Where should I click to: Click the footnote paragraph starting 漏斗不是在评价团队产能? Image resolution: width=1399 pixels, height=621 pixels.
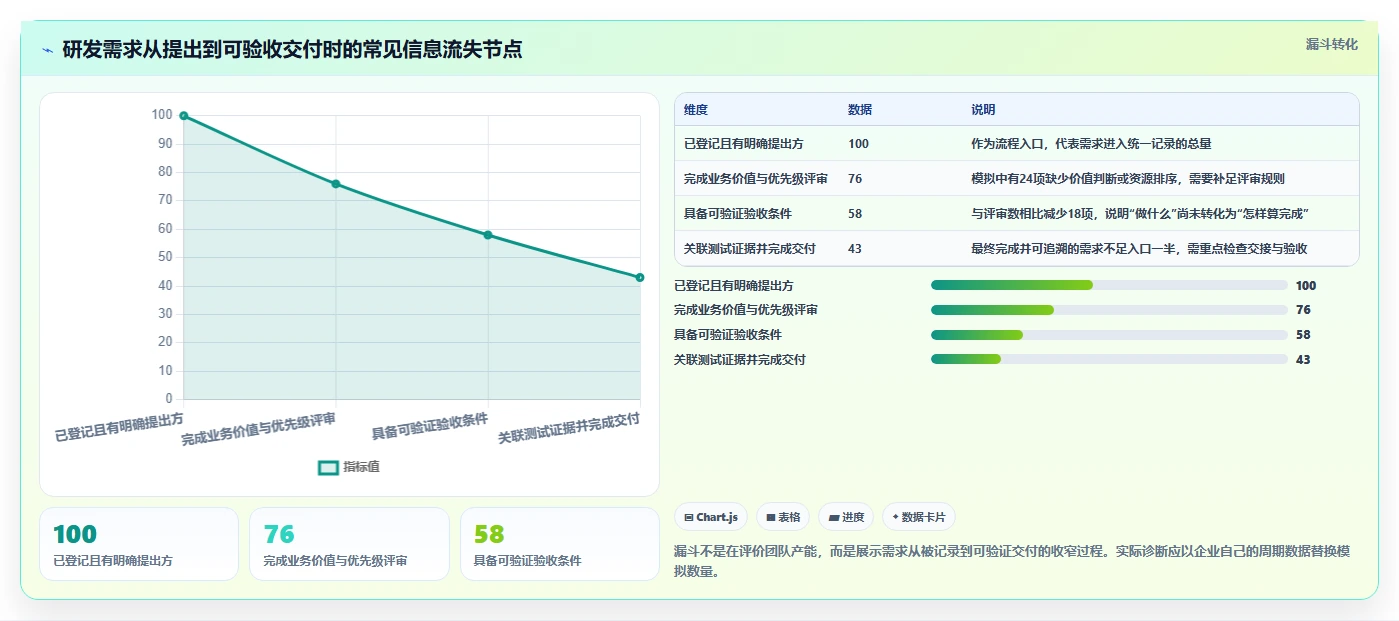click(x=1012, y=562)
